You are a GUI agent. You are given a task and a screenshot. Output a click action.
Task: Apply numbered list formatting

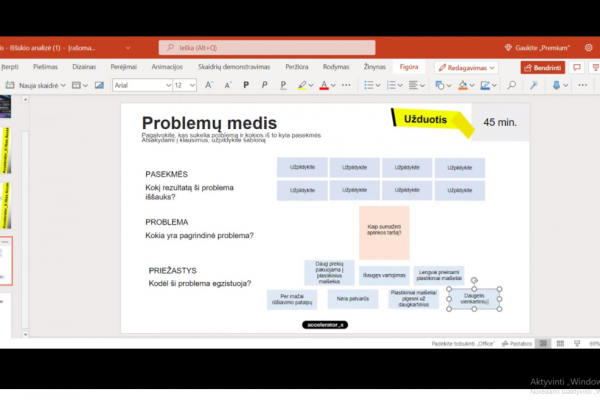[x=391, y=85]
